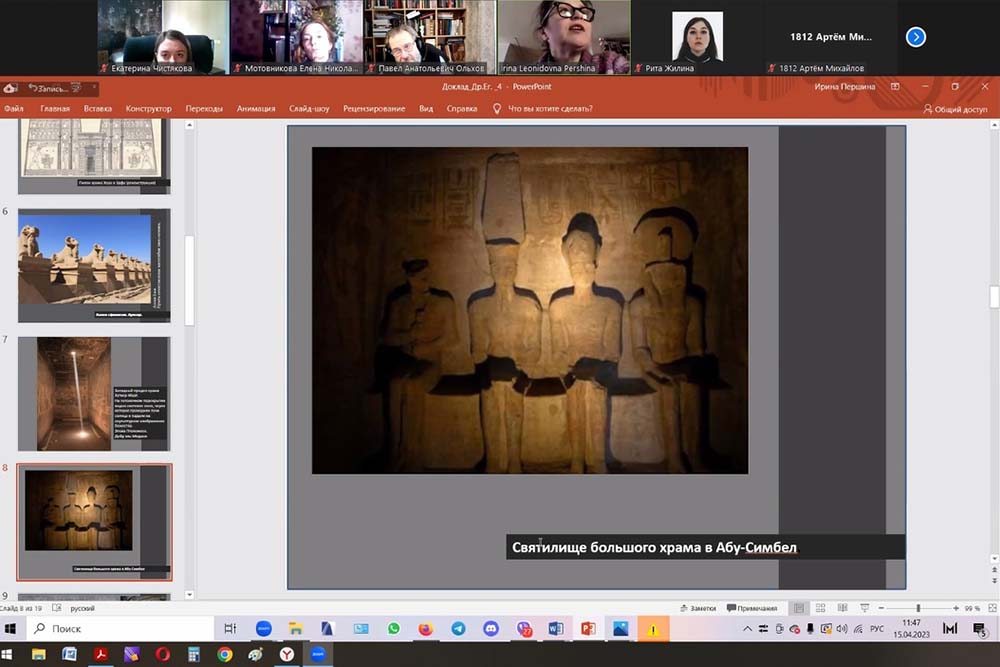Click the Общий доступ share button

(x=955, y=108)
